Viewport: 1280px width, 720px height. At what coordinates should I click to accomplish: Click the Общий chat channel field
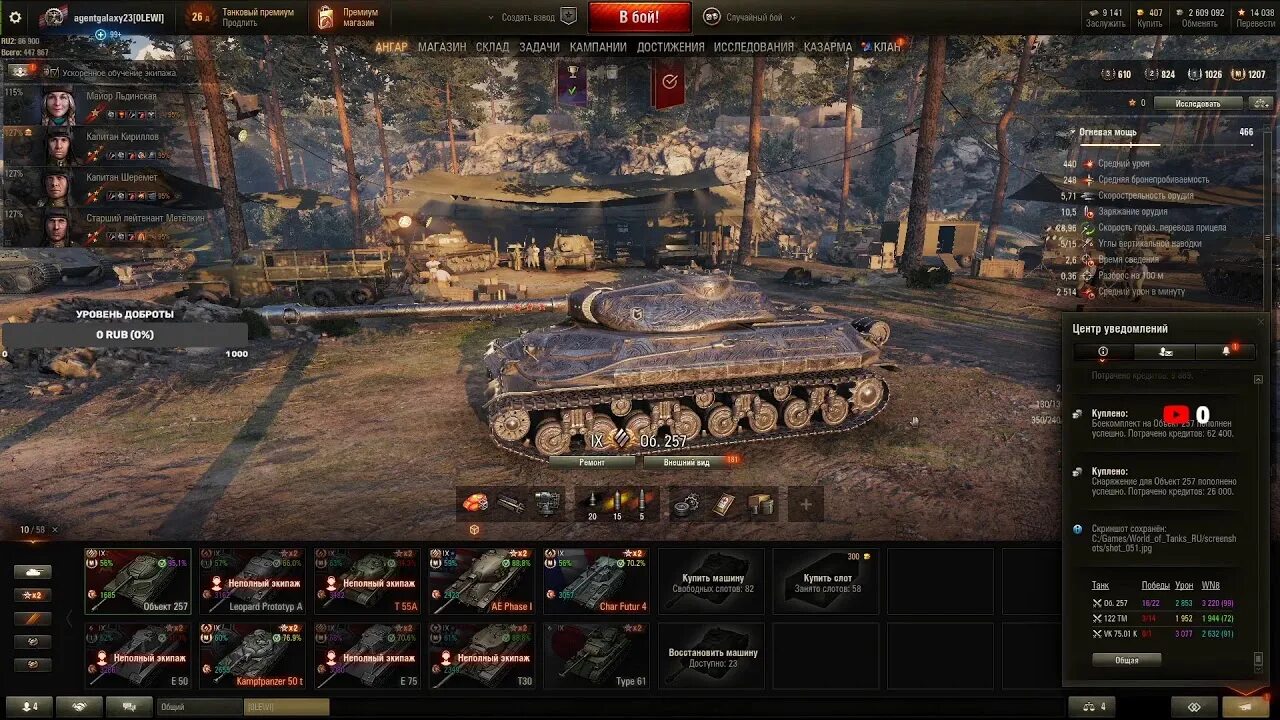pyautogui.click(x=200, y=707)
